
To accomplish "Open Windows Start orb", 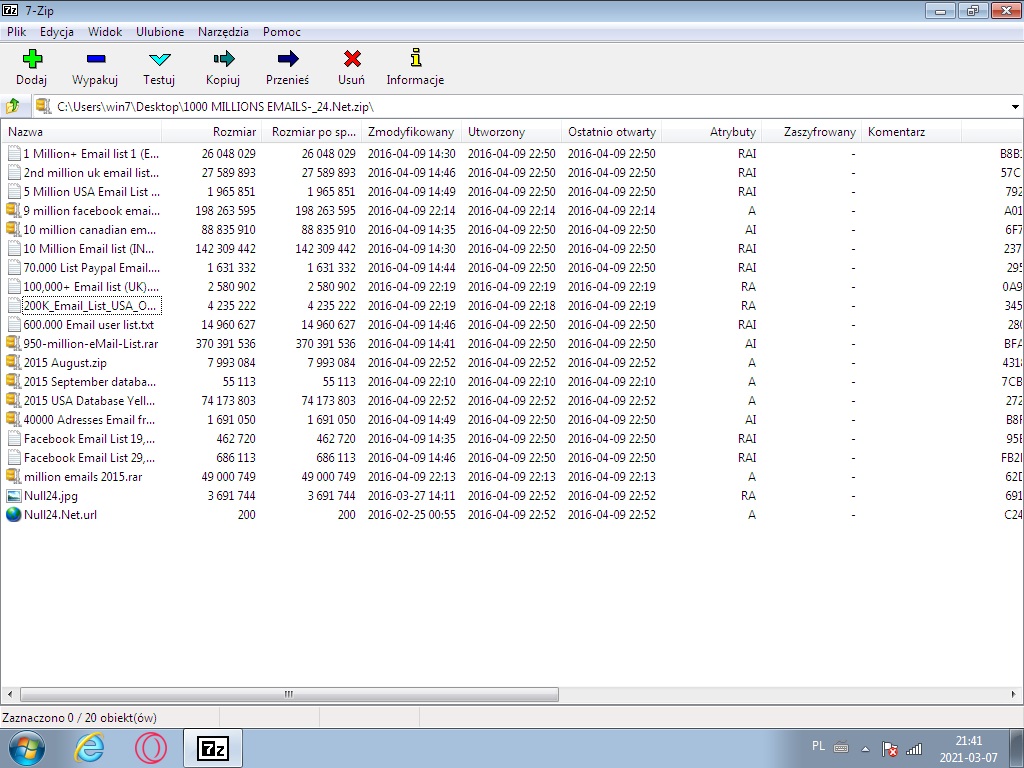I will click(27, 748).
